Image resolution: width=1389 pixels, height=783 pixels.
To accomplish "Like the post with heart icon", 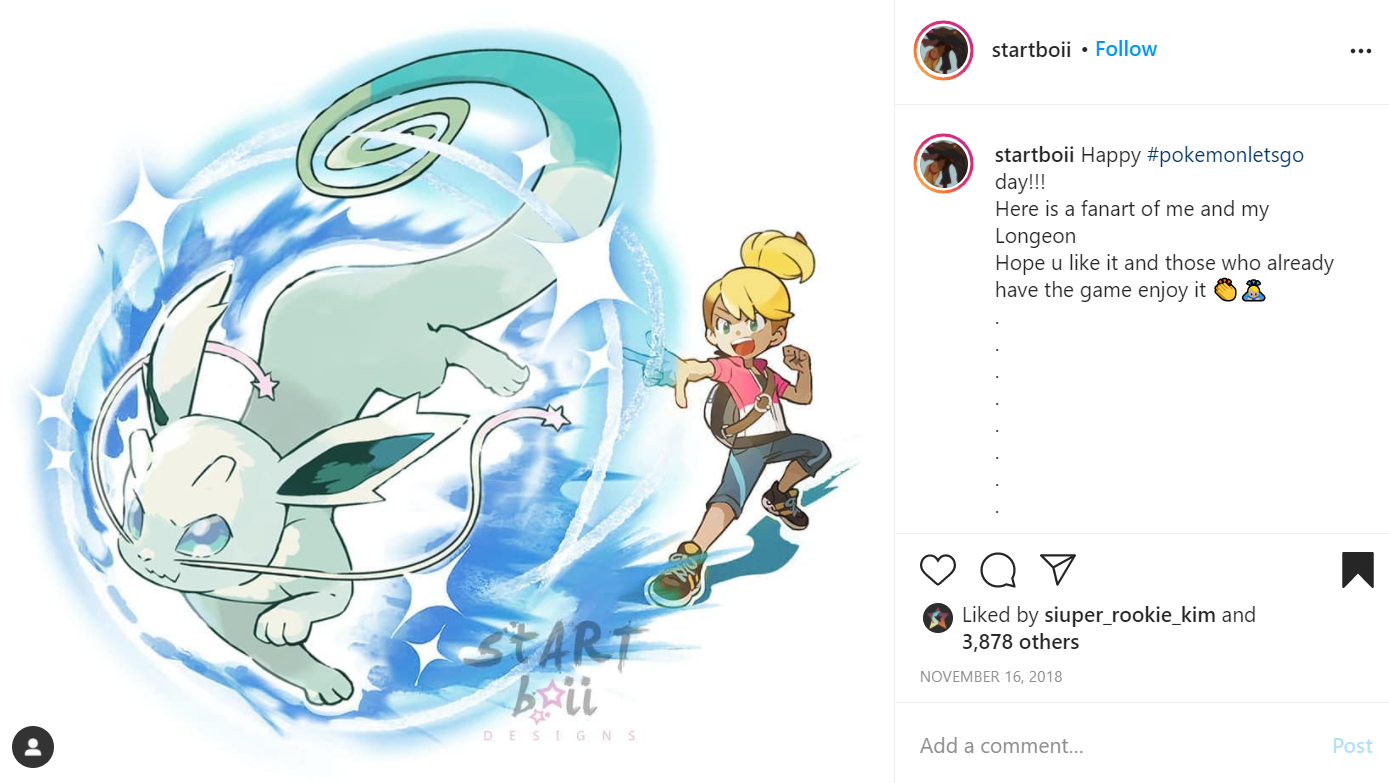I will [937, 569].
